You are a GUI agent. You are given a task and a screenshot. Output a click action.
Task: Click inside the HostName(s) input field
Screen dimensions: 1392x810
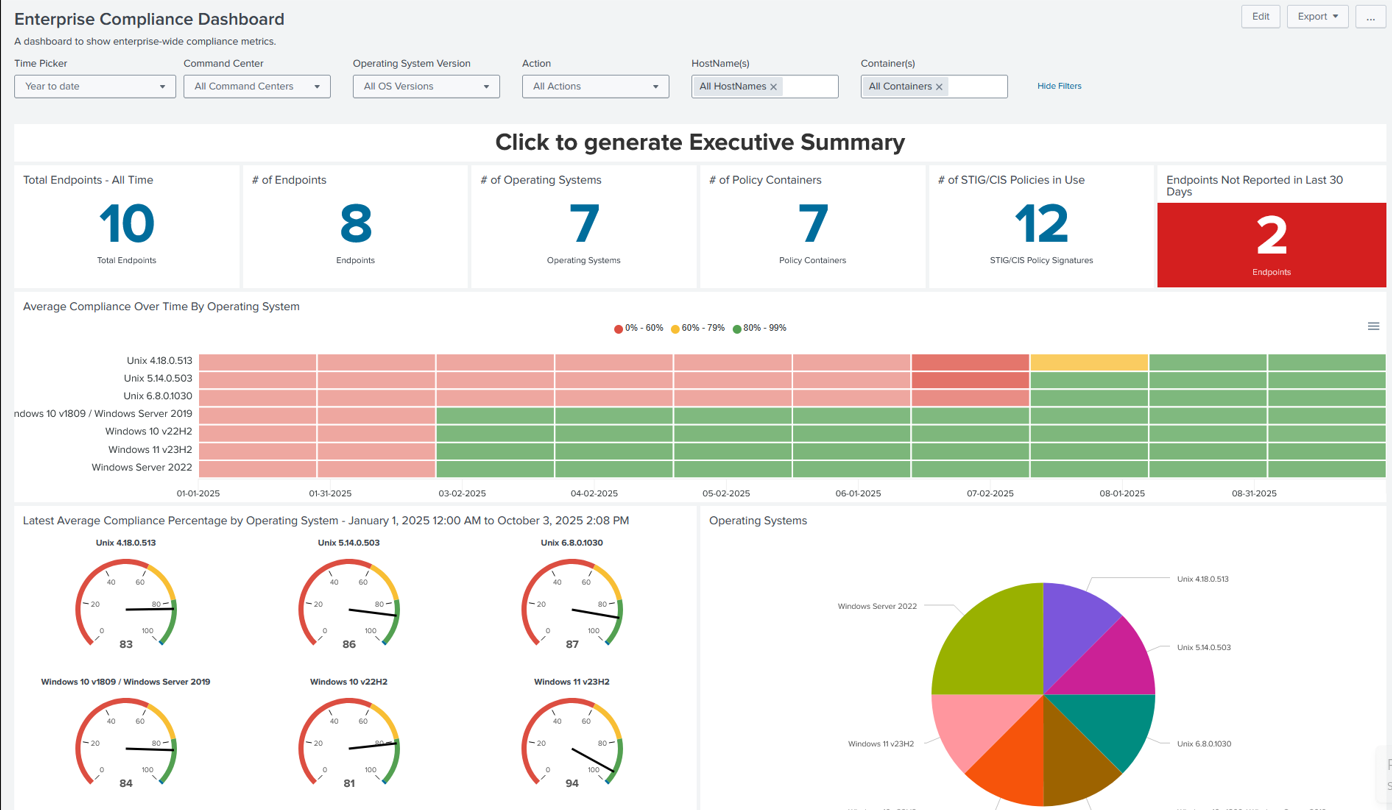[x=812, y=87]
